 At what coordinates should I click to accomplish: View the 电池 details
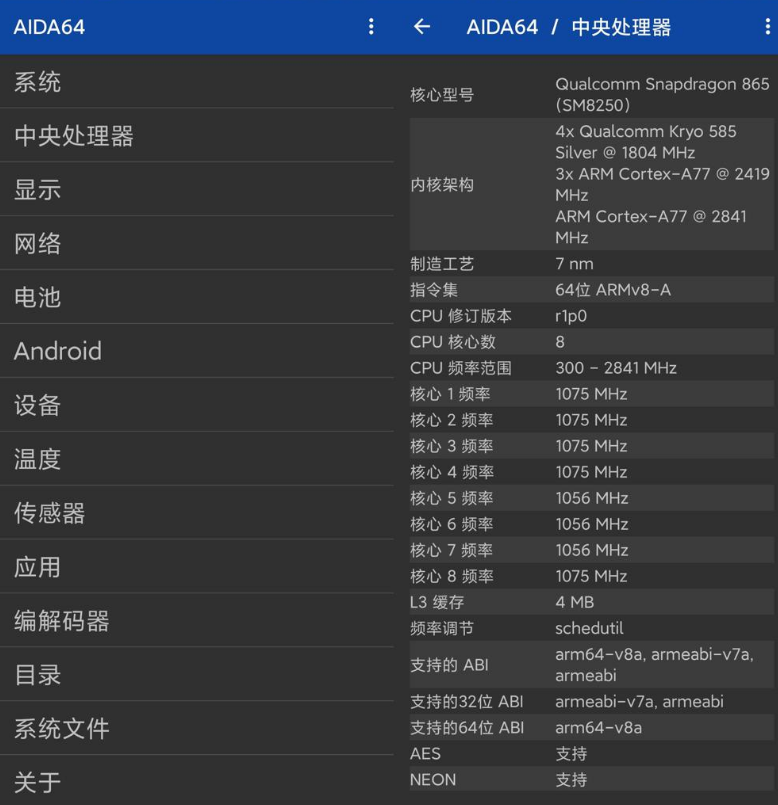pyautogui.click(x=196, y=298)
